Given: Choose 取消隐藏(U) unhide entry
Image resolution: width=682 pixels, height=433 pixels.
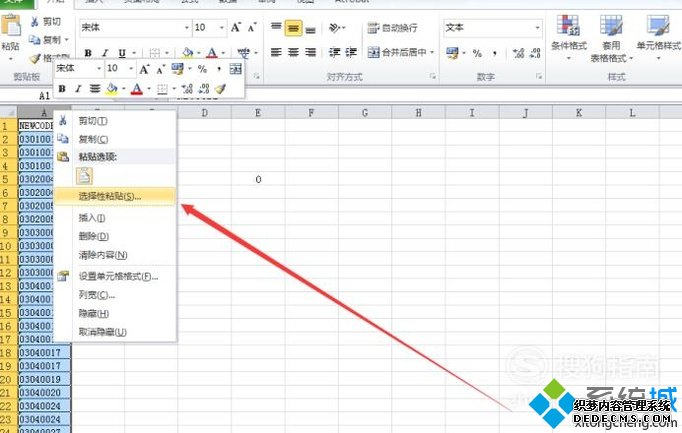Looking at the screenshot, I should click(116, 332).
